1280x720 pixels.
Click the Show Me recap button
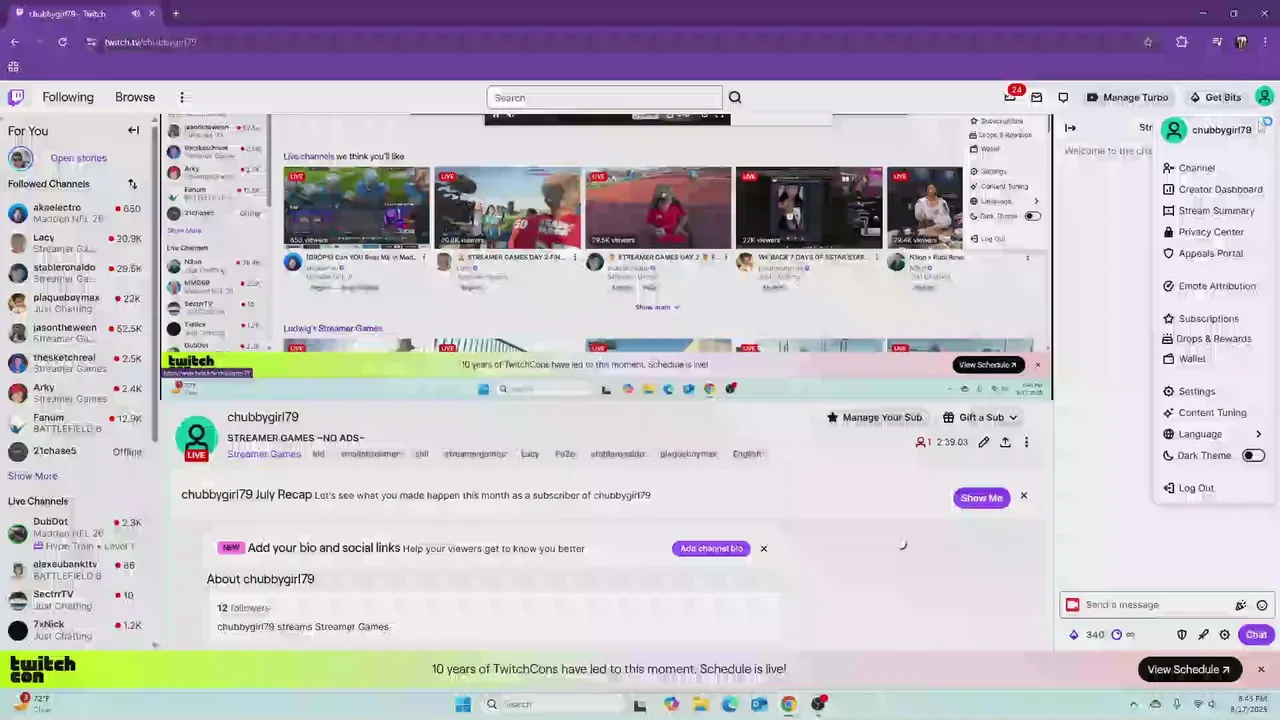tap(981, 498)
